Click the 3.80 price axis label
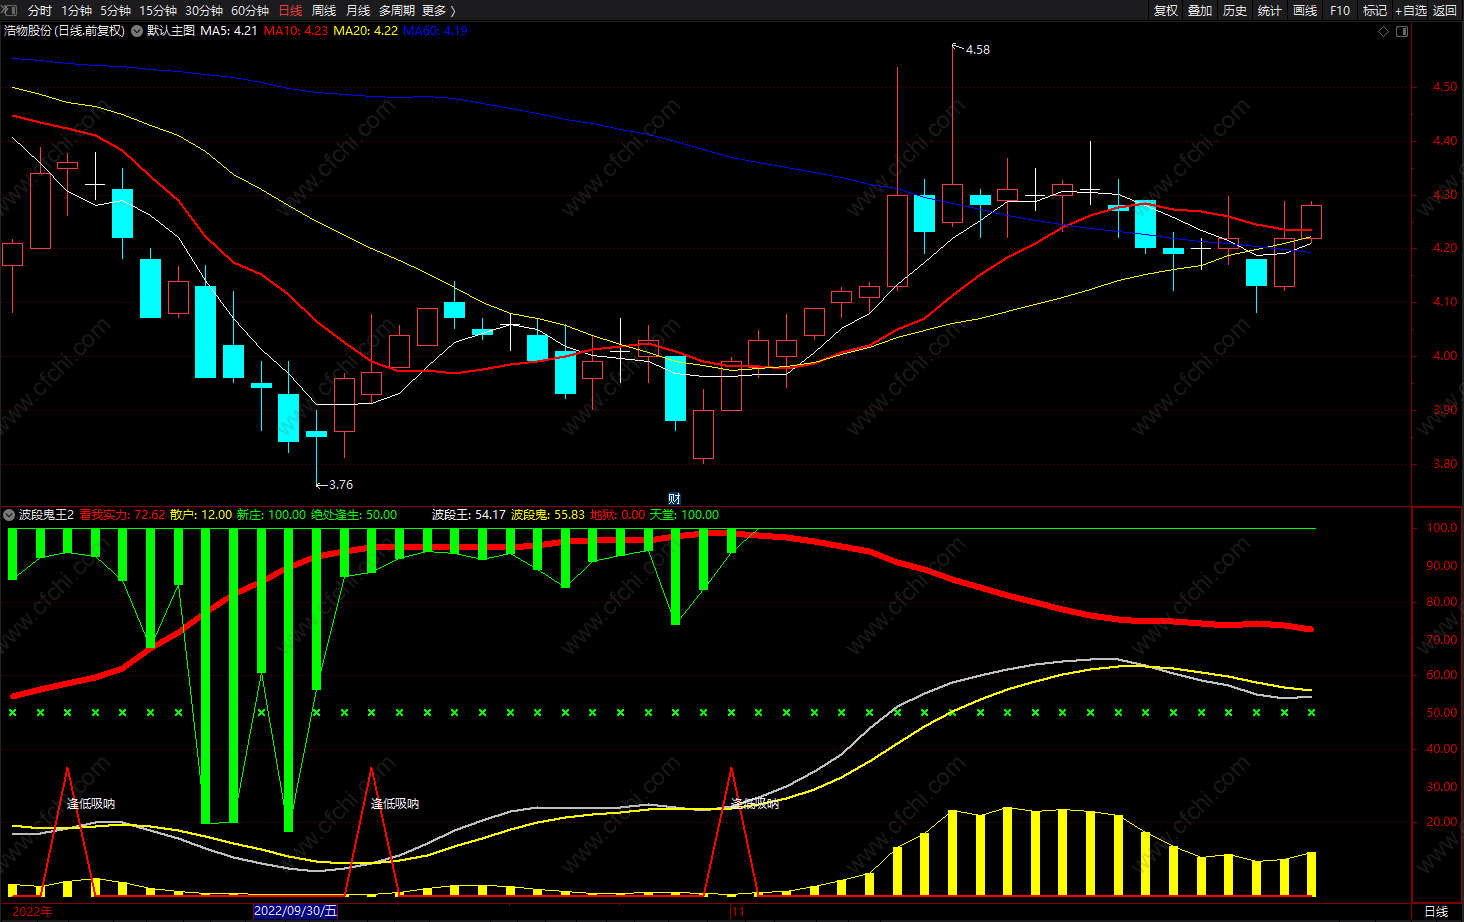This screenshot has height=922, width=1464. pyautogui.click(x=1444, y=464)
